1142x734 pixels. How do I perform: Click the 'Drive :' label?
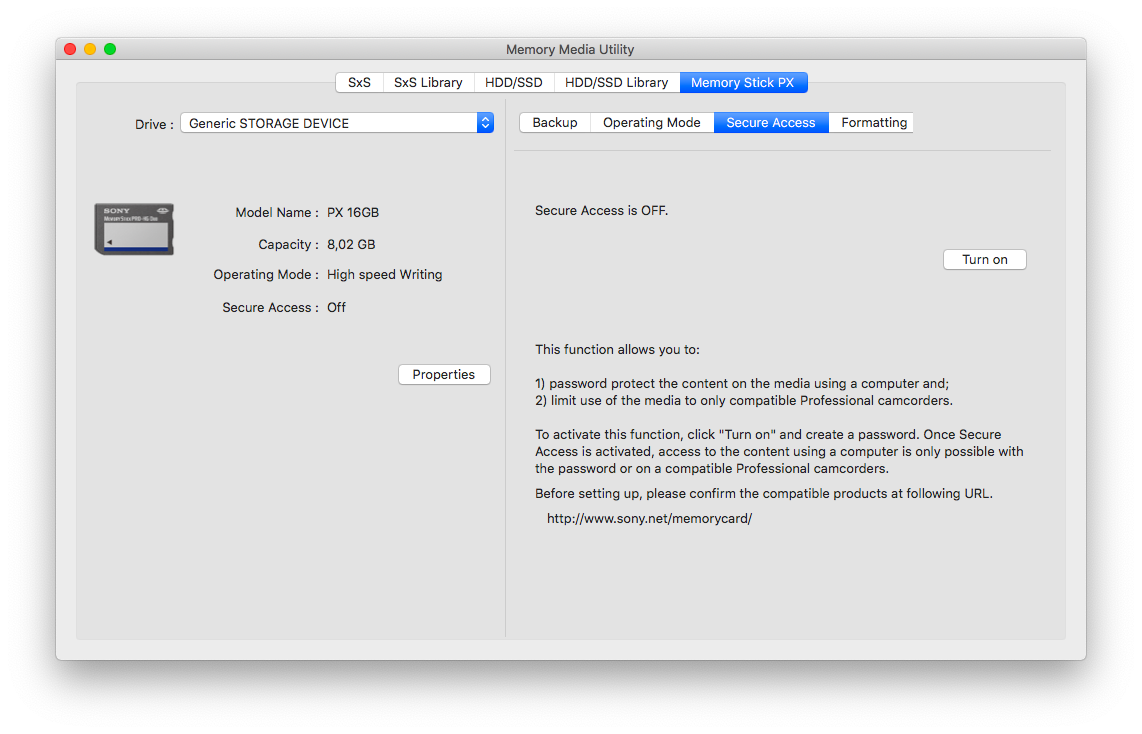[154, 125]
